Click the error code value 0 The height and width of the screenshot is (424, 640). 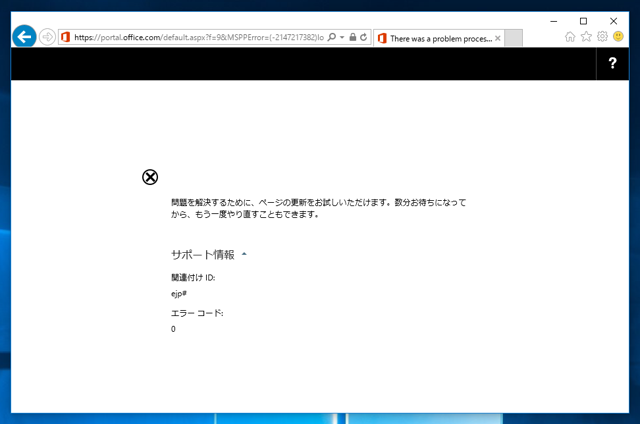pos(173,329)
